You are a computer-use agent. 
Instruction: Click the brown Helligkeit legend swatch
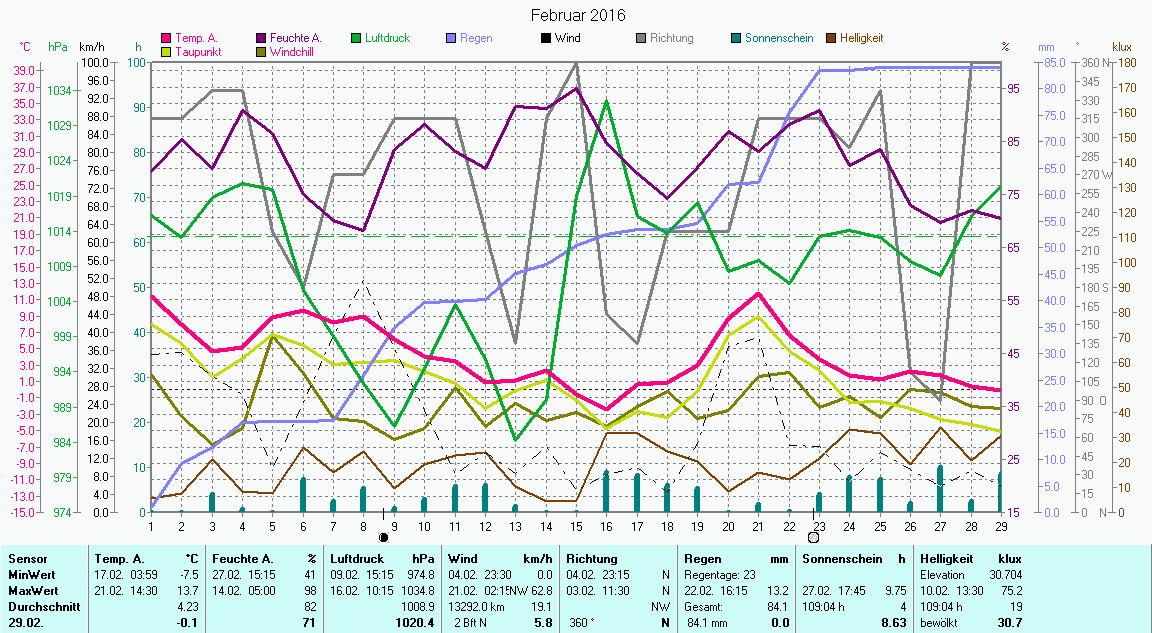pyautogui.click(x=831, y=39)
